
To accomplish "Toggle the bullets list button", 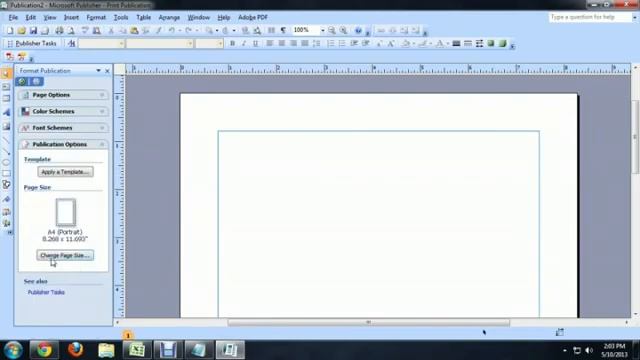I will (x=342, y=44).
